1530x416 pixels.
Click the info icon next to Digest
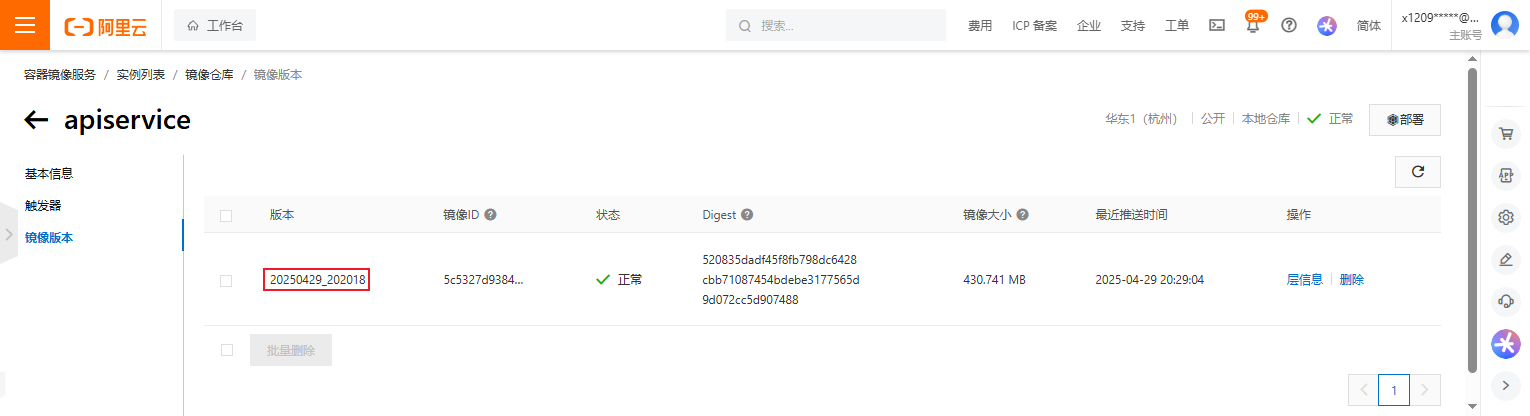(x=747, y=215)
